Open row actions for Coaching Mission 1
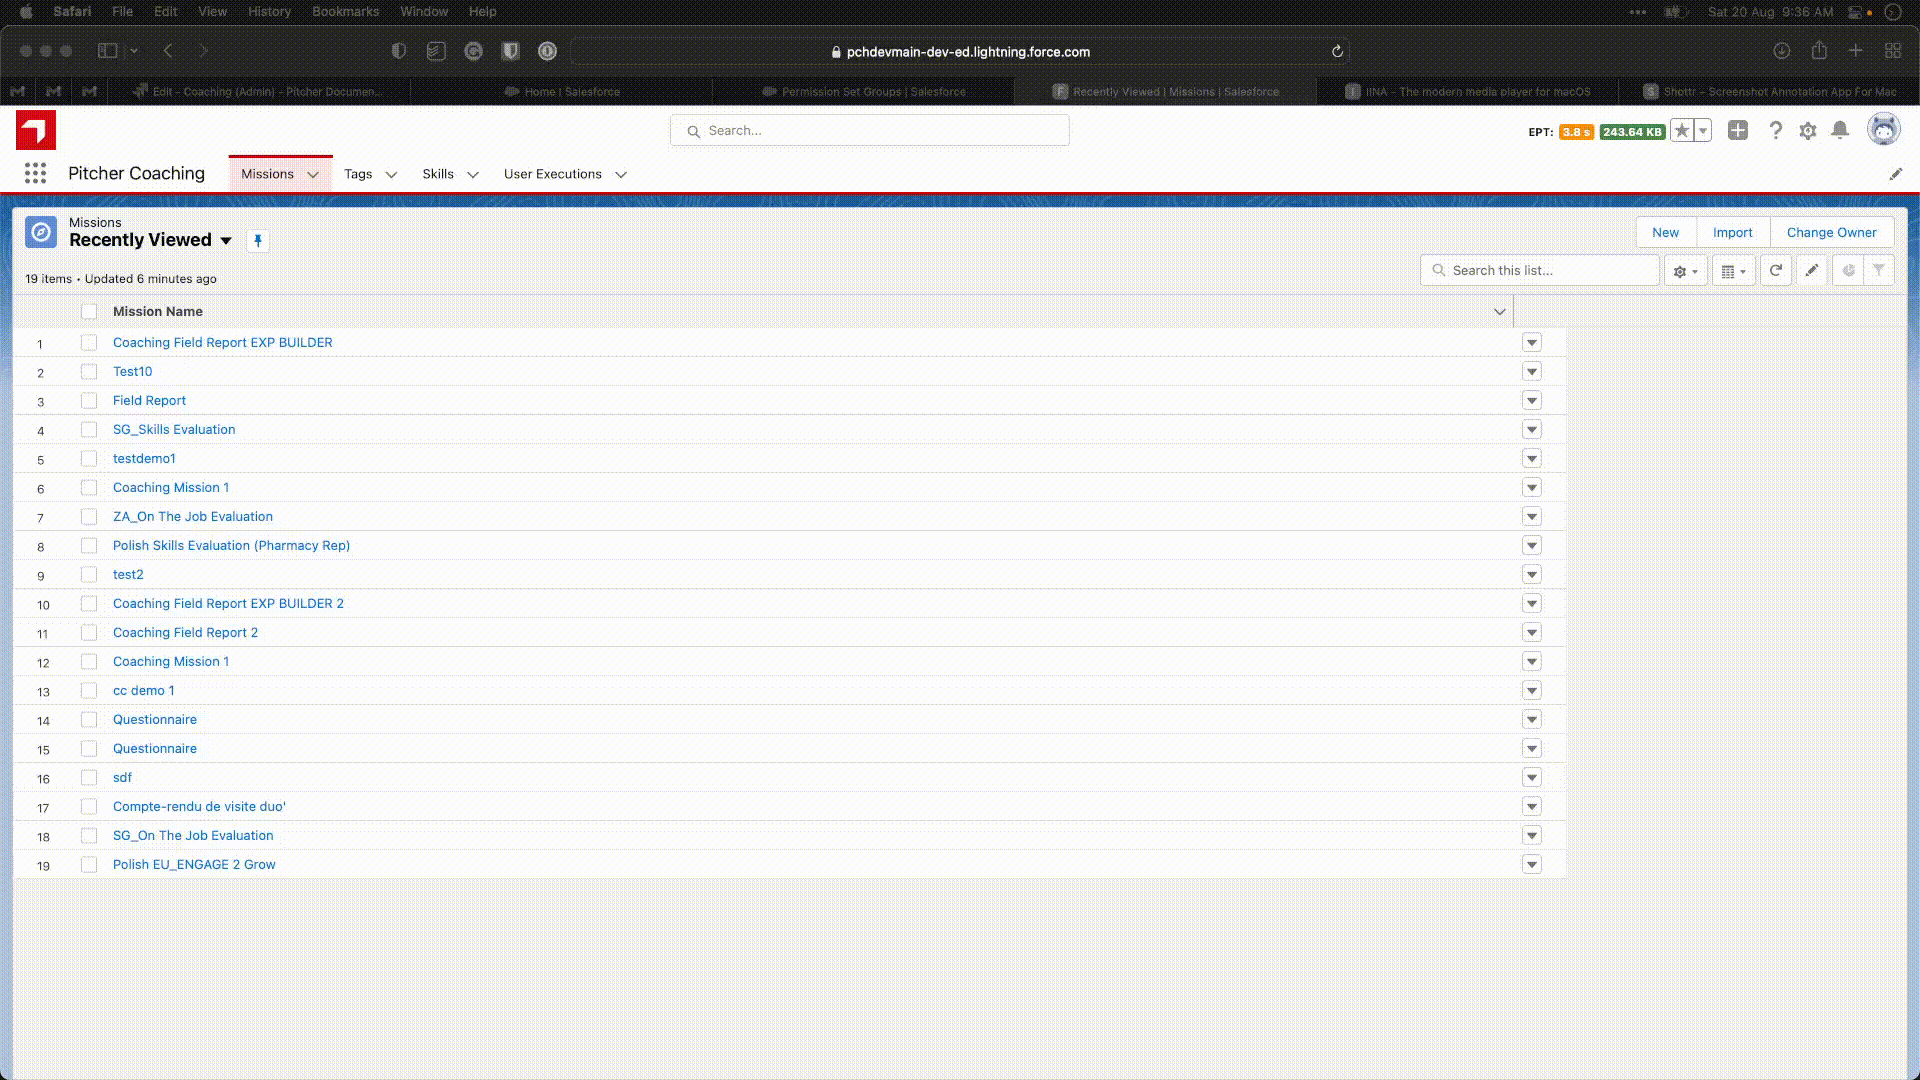The image size is (1920, 1080). click(x=1531, y=488)
